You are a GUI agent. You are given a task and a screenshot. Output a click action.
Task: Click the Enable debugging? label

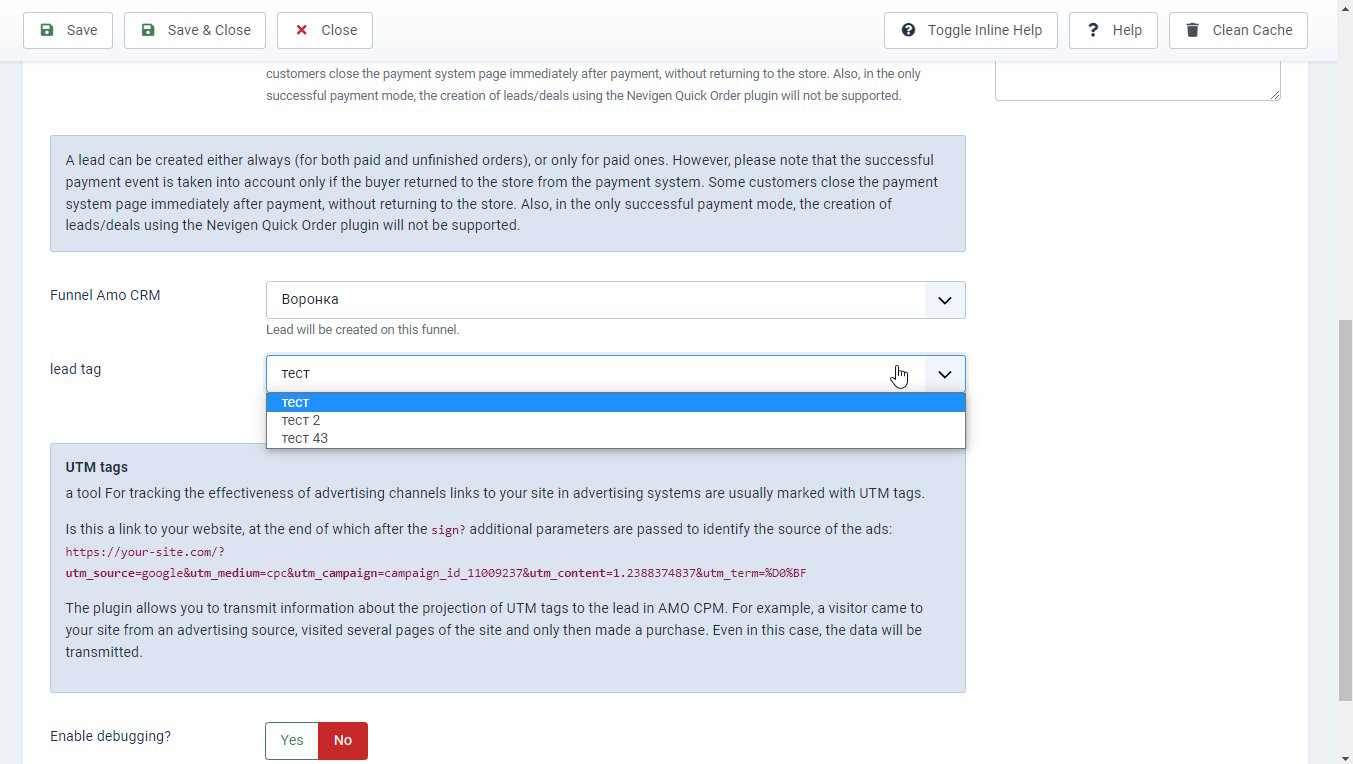pos(111,736)
